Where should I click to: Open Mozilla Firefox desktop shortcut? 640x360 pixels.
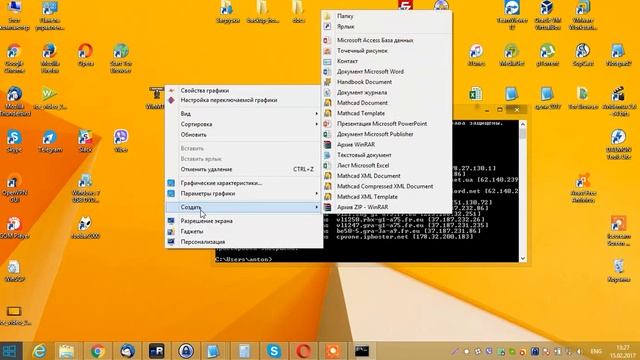pos(50,58)
